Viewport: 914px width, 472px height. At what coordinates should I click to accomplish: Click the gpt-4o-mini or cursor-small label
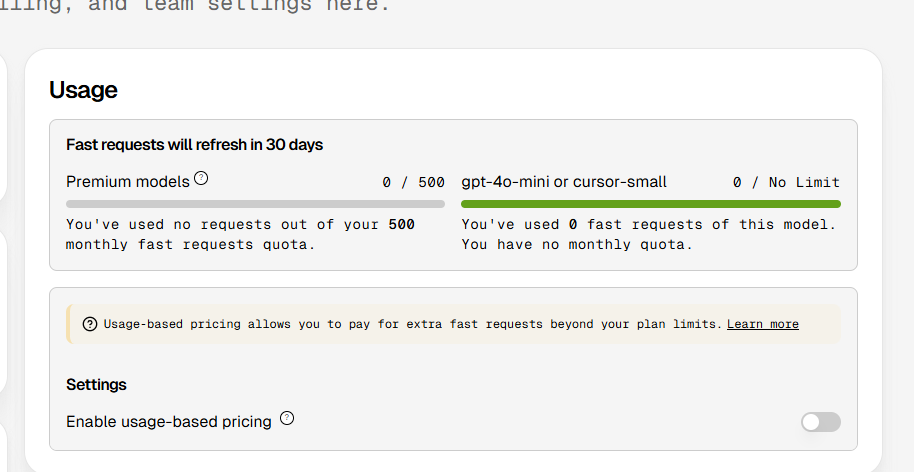point(564,182)
